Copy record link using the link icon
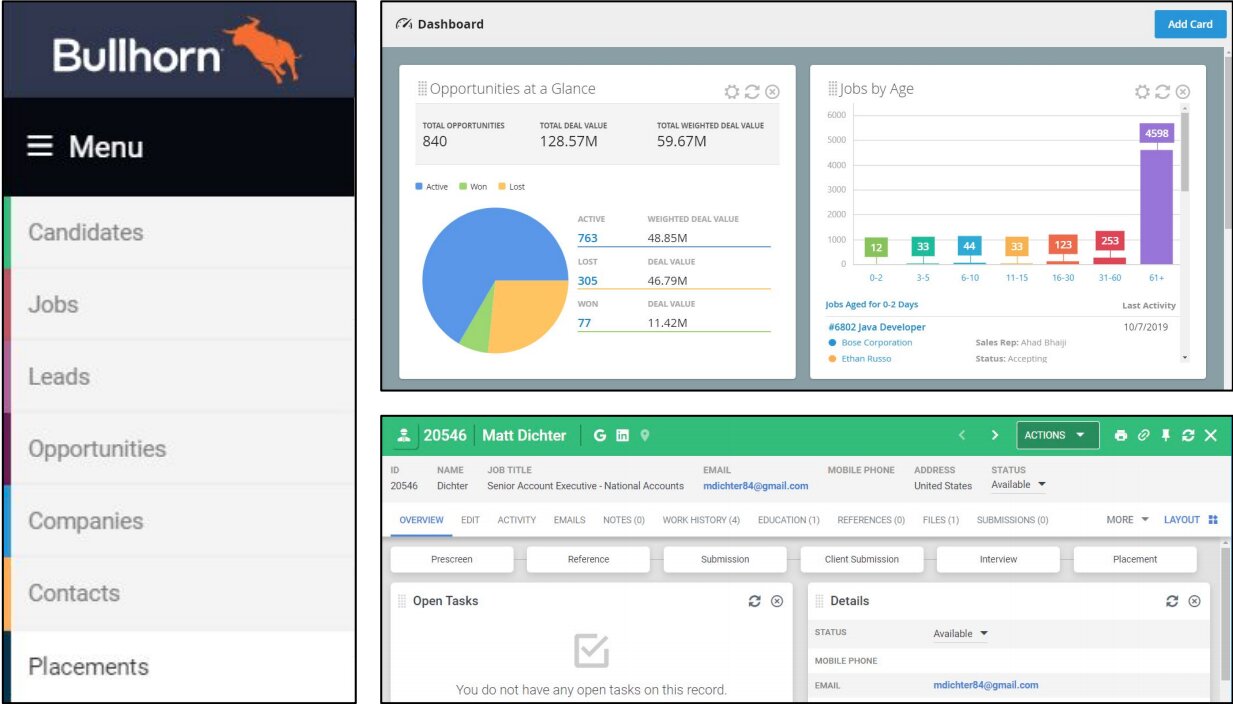The width and height of the screenshot is (1233, 704). (x=1143, y=436)
